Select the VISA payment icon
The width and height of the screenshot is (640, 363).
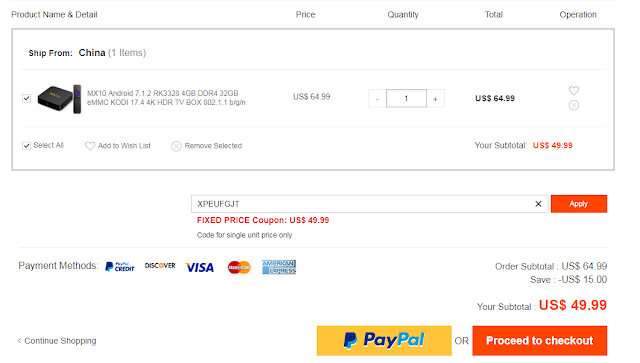point(200,267)
